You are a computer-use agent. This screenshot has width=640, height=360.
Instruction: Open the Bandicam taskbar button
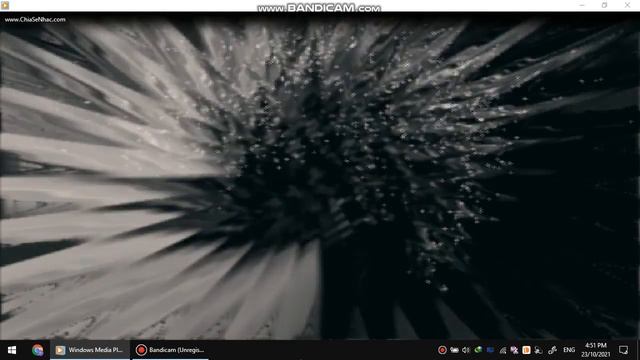click(170, 350)
